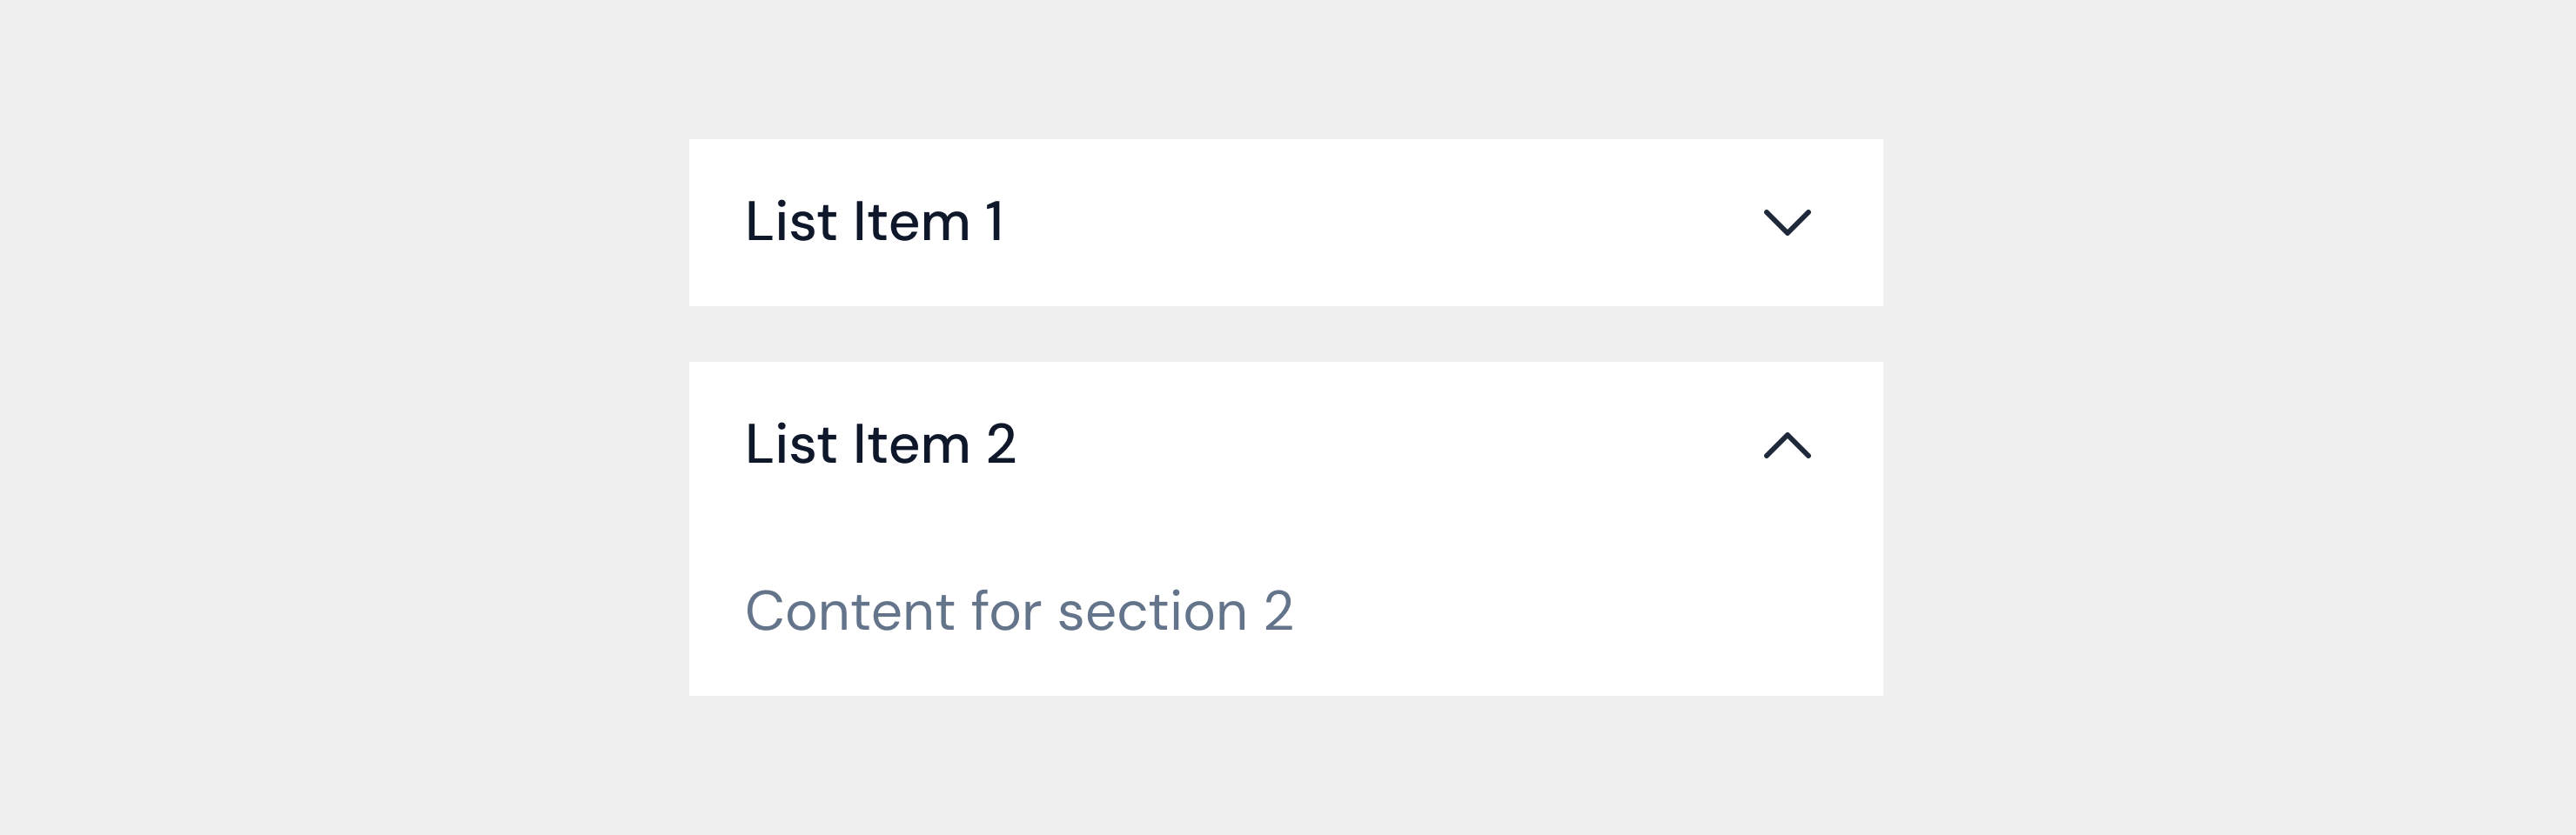Screen dimensions: 2576x835
Task: Click the word "section" in the expanded panel
Action: [x=1152, y=611]
